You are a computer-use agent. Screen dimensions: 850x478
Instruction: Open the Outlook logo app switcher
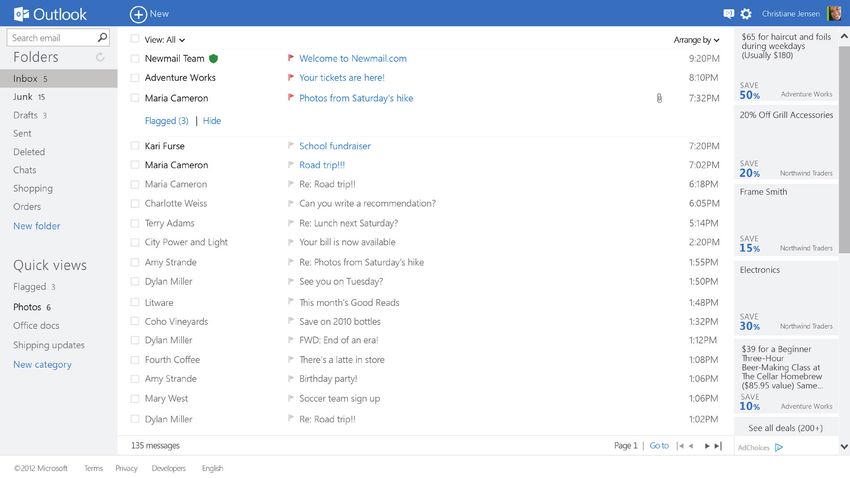pyautogui.click(x=50, y=14)
